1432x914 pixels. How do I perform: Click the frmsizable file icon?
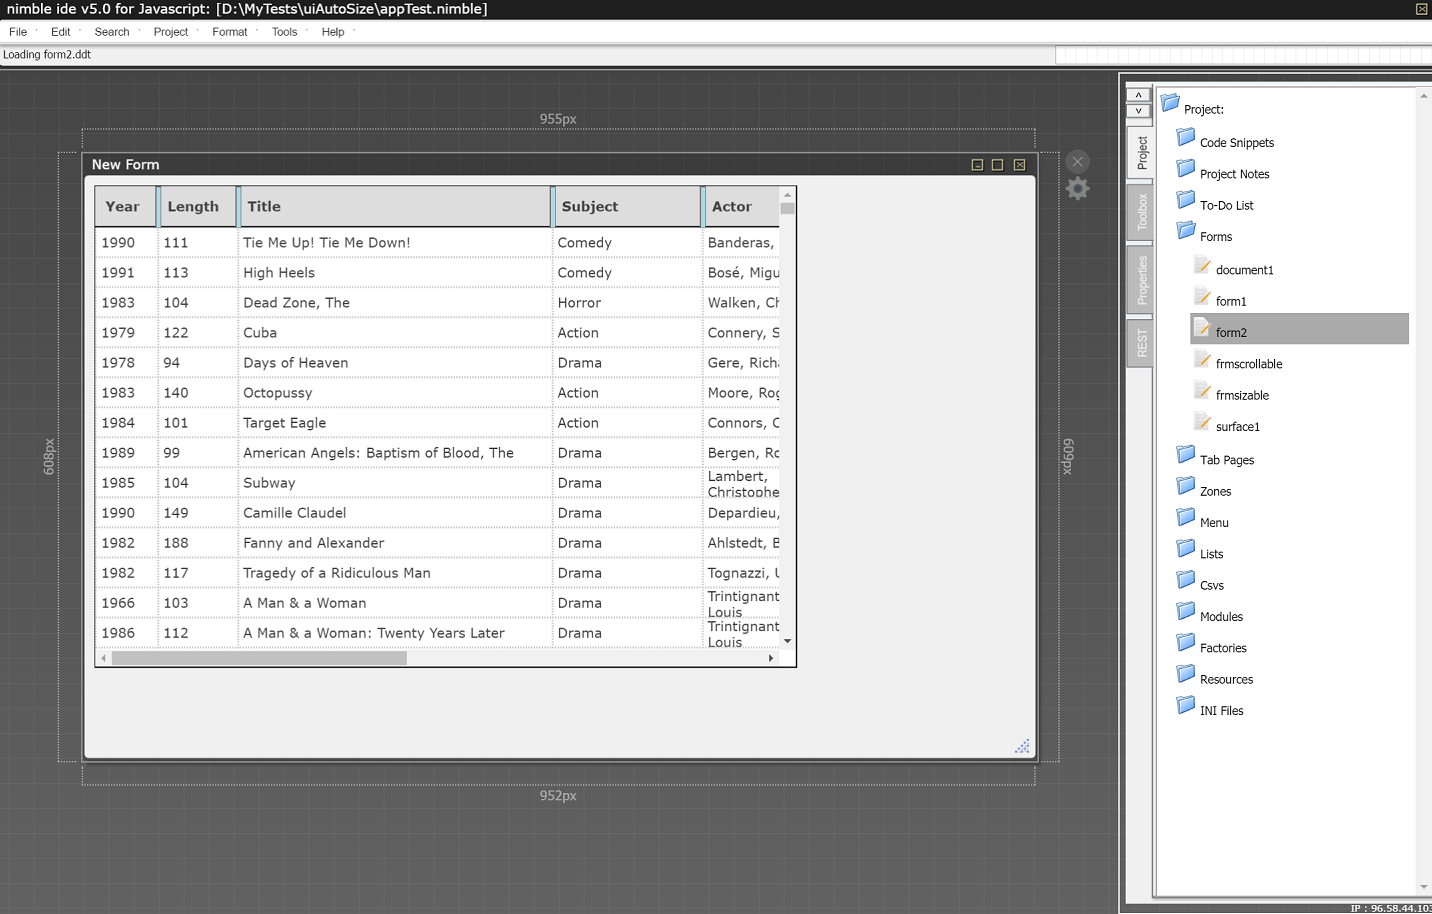pos(1202,389)
